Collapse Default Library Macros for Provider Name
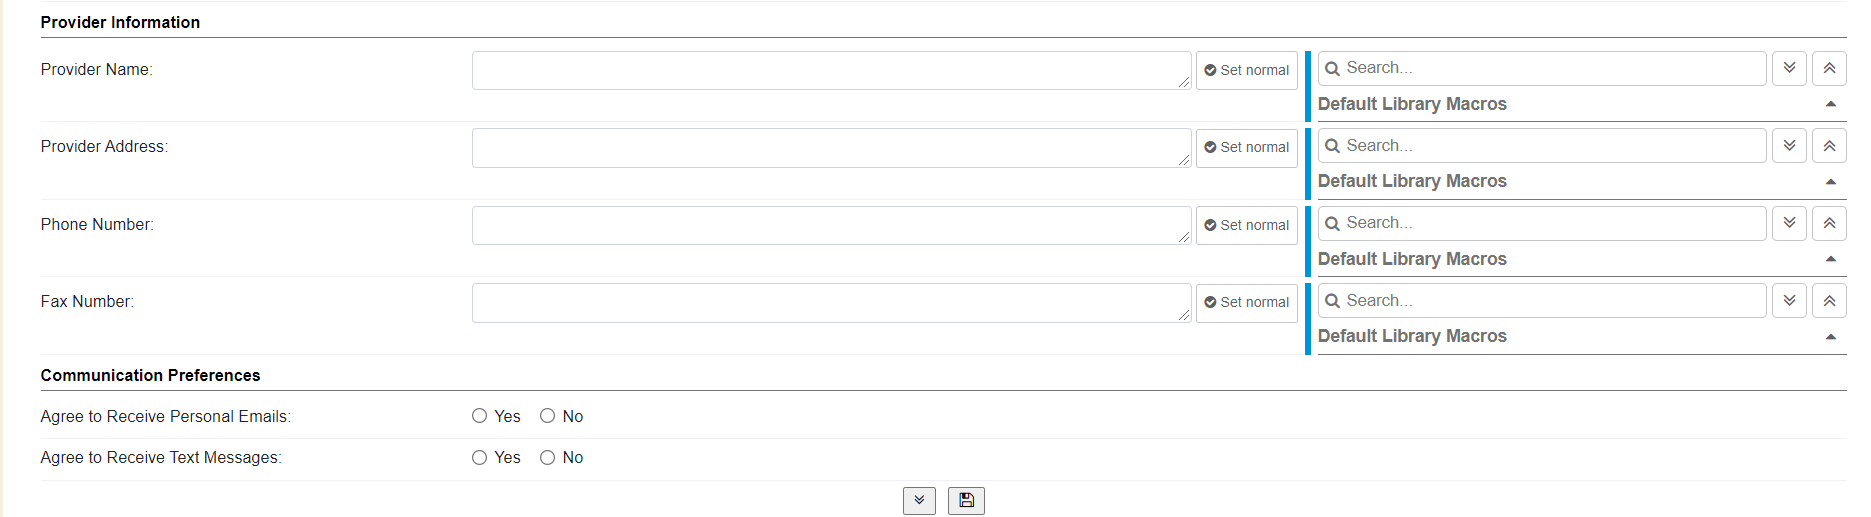Screen dimensions: 1871x517 click(x=1830, y=104)
